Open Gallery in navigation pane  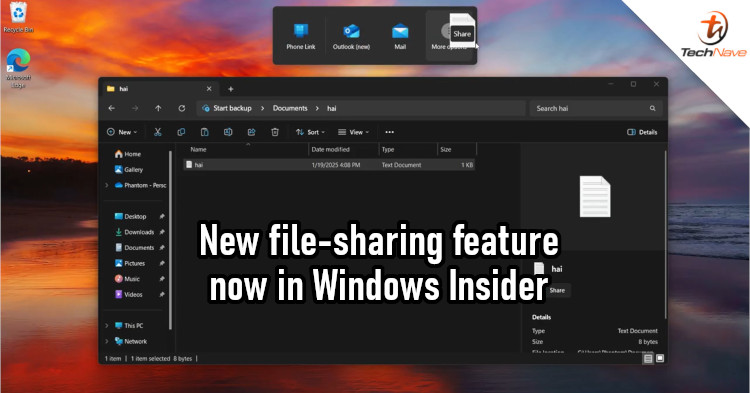pyautogui.click(x=129, y=169)
